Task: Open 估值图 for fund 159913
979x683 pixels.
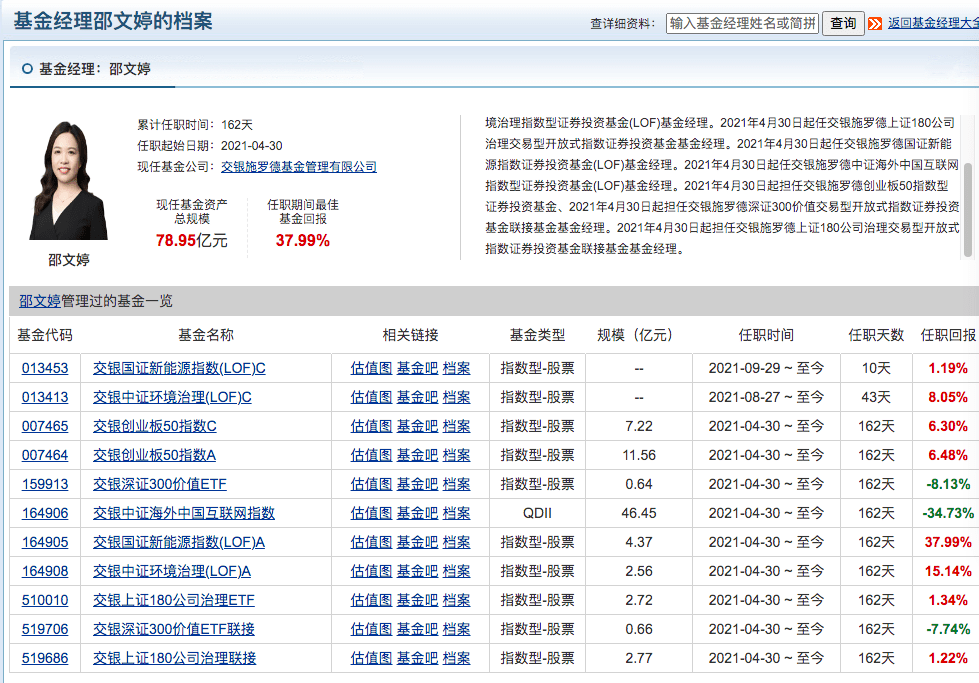Action: click(x=371, y=484)
